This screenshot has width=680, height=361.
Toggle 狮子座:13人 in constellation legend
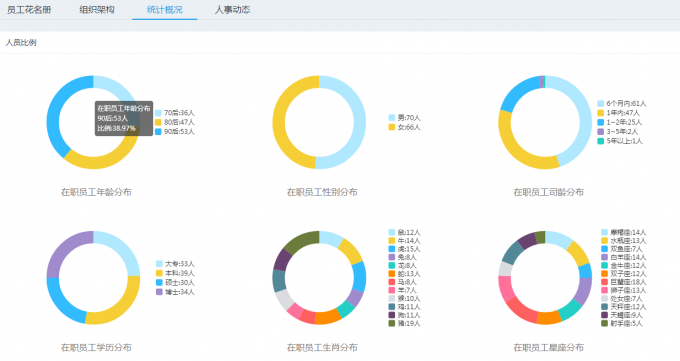624,290
